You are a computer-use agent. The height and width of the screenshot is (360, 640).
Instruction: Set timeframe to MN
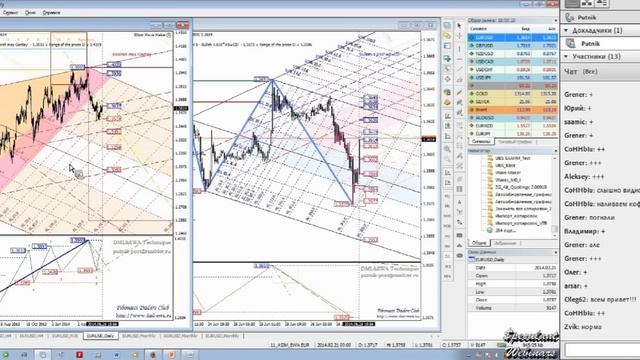447,276
